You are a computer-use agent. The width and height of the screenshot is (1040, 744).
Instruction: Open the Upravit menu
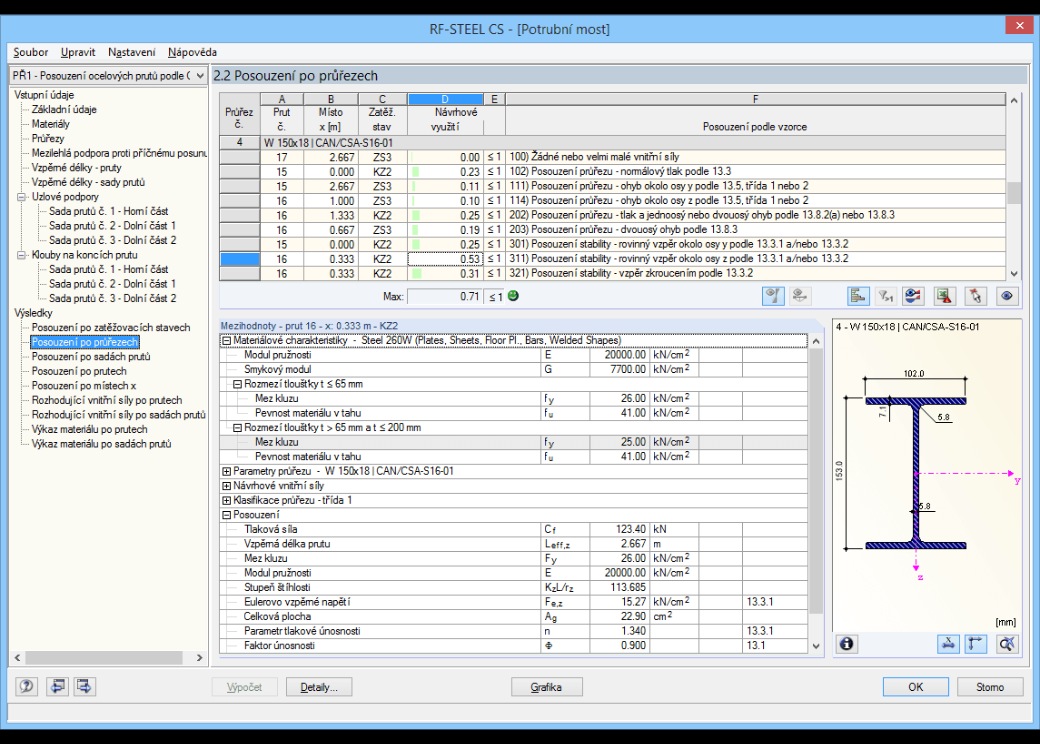[78, 52]
